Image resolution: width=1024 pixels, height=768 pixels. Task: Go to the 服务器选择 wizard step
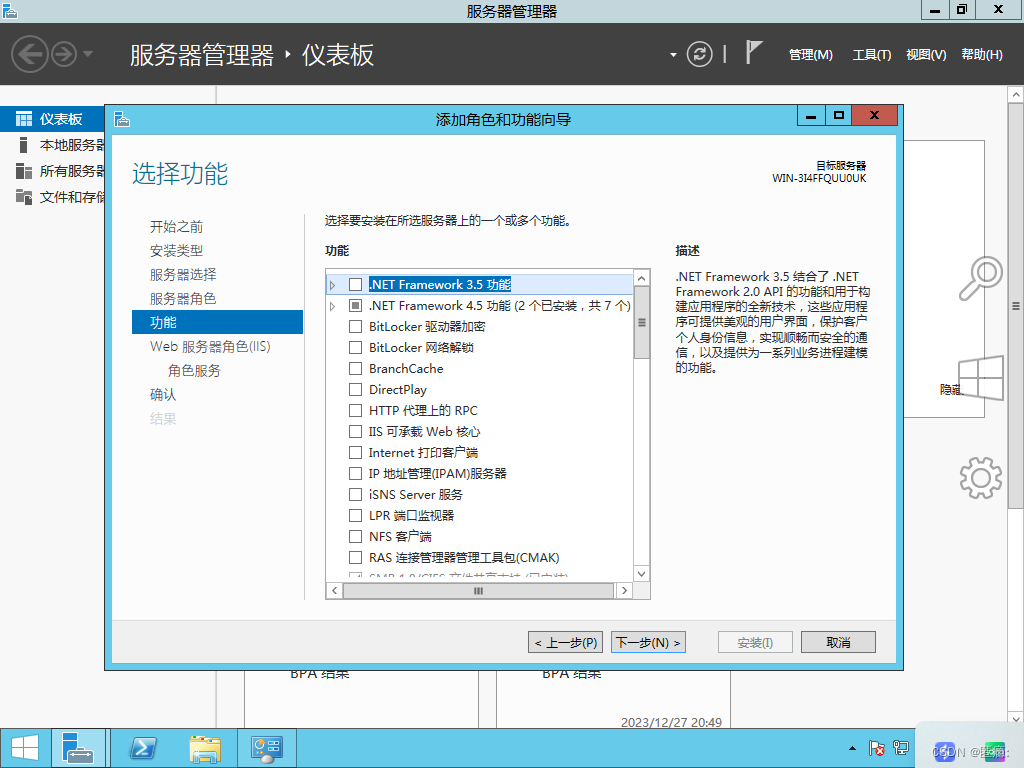pos(183,275)
